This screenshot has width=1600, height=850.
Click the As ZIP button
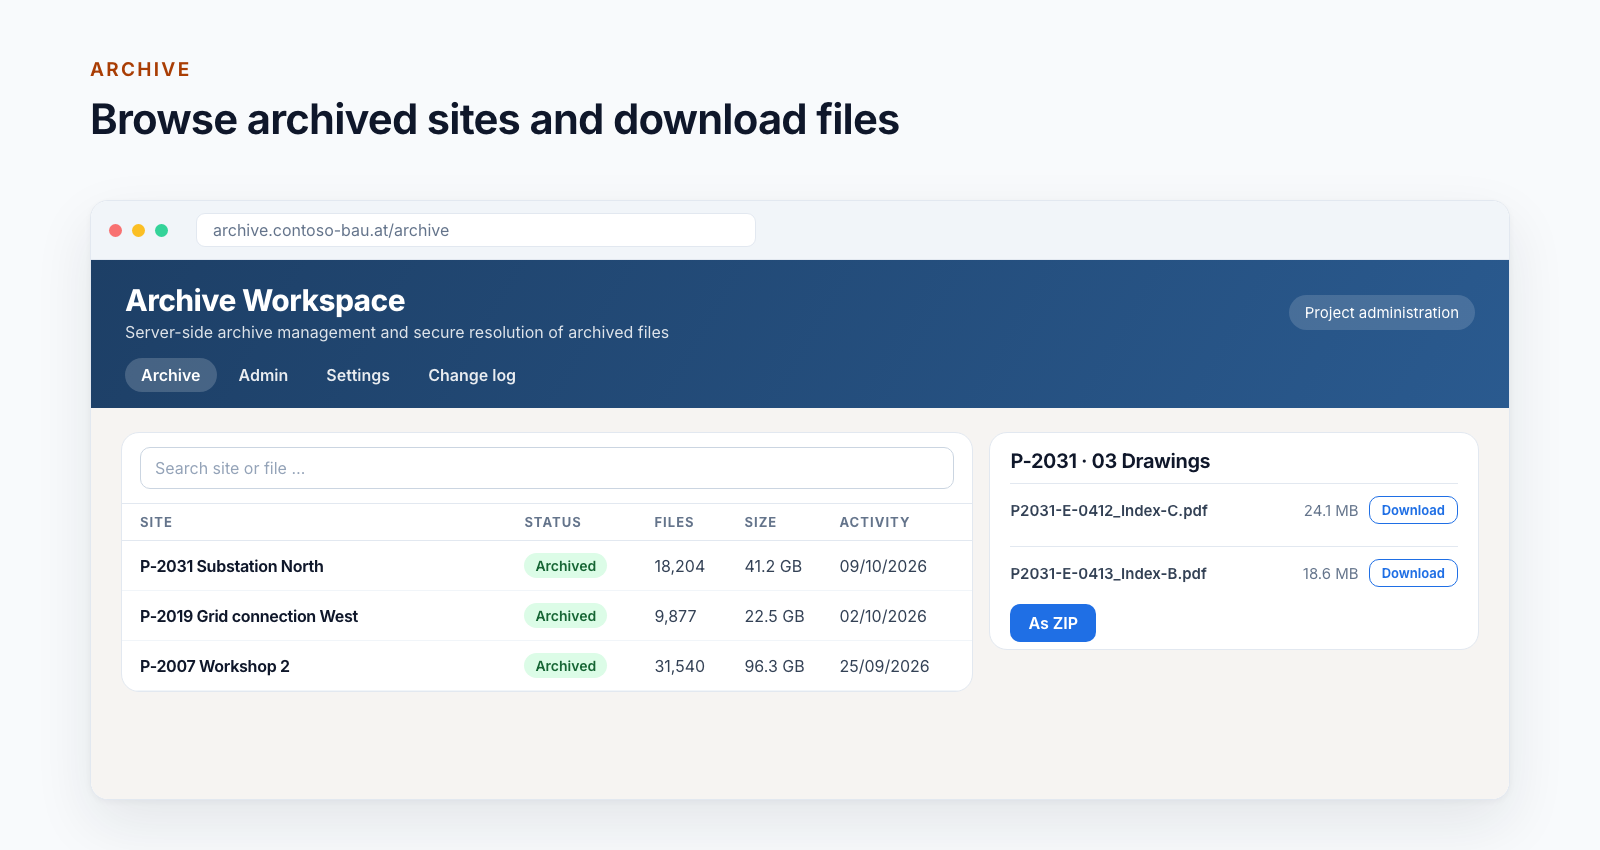tap(1053, 623)
